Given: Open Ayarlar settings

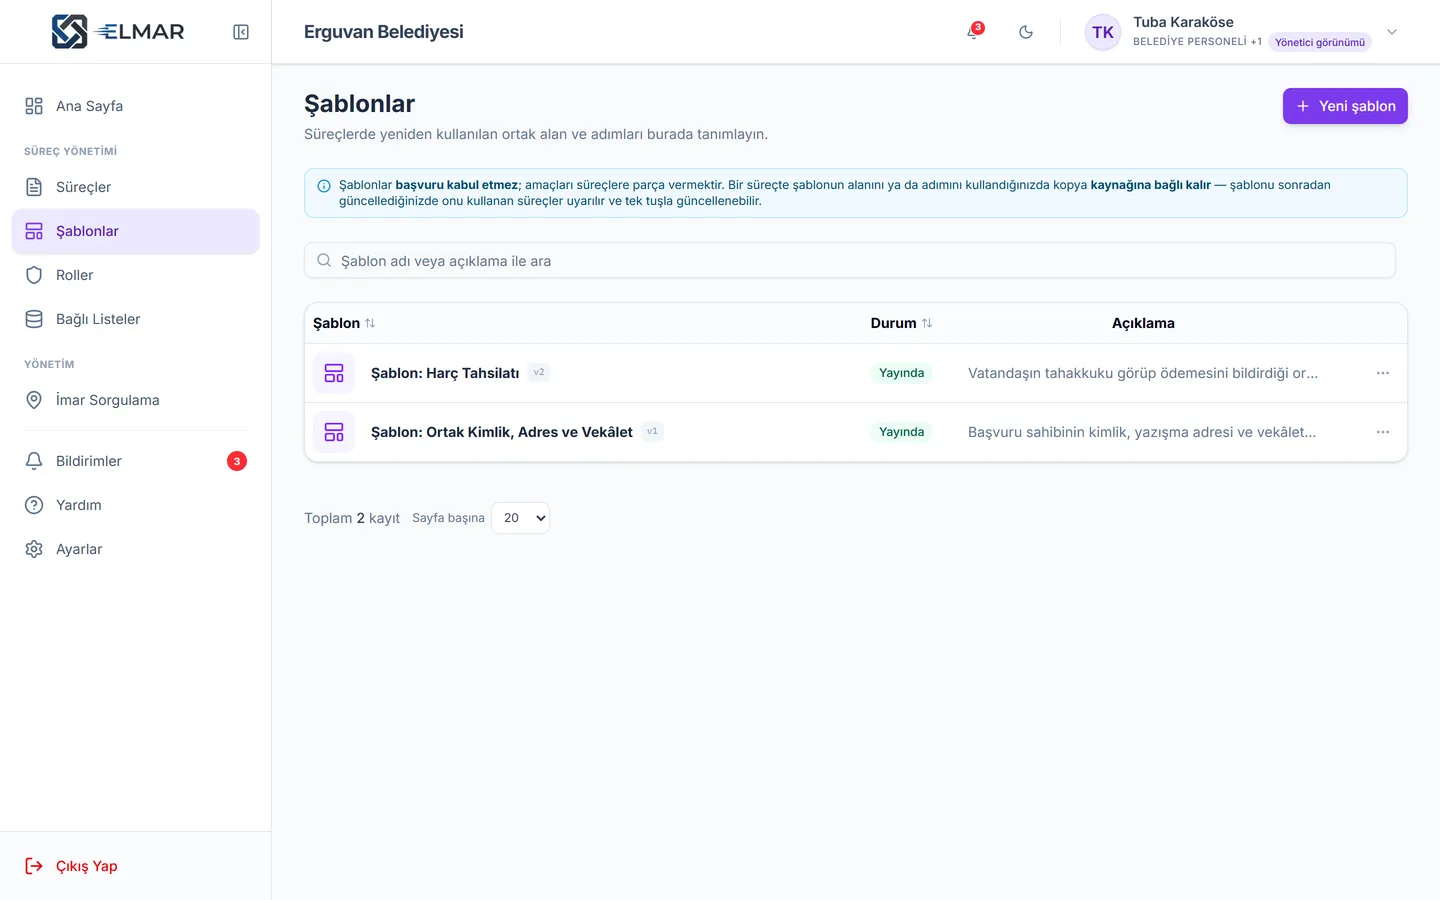Looking at the screenshot, I should pyautogui.click(x=135, y=549).
